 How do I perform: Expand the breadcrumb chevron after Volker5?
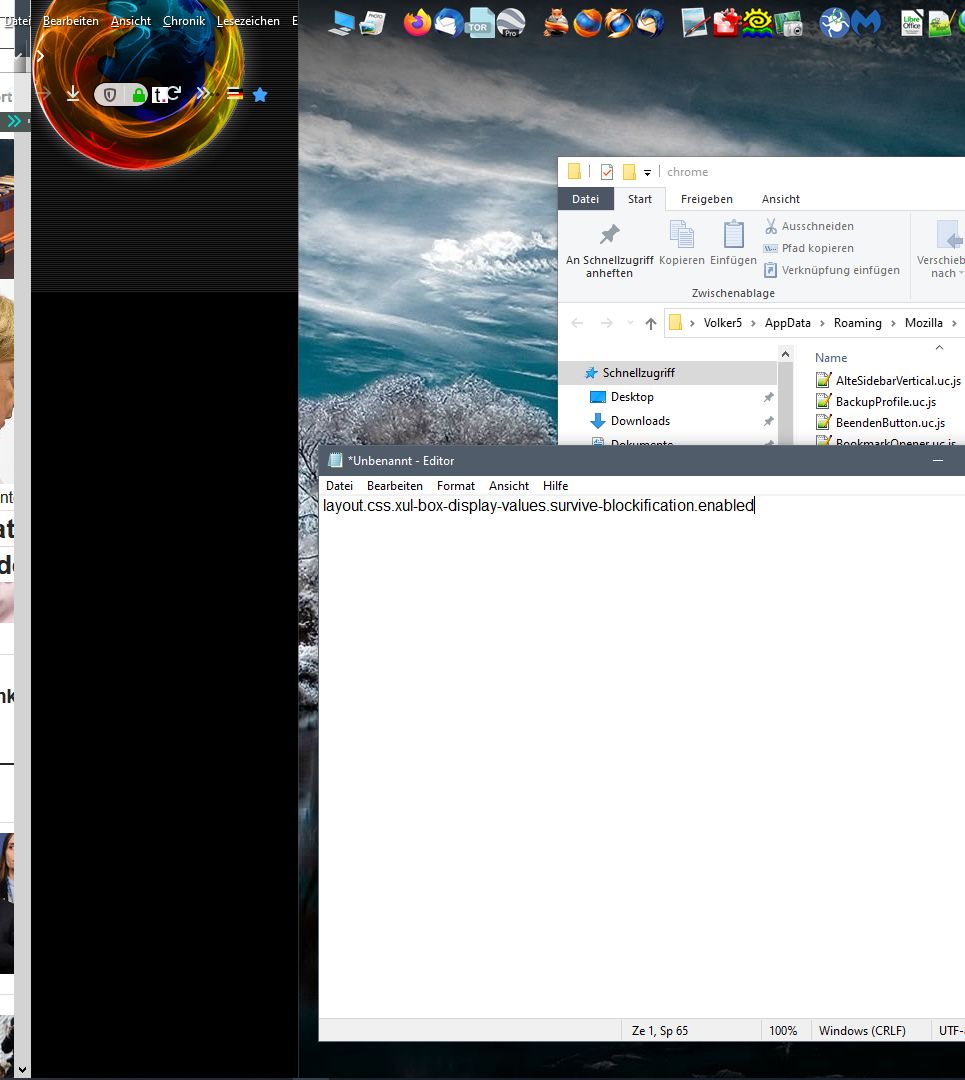point(752,323)
